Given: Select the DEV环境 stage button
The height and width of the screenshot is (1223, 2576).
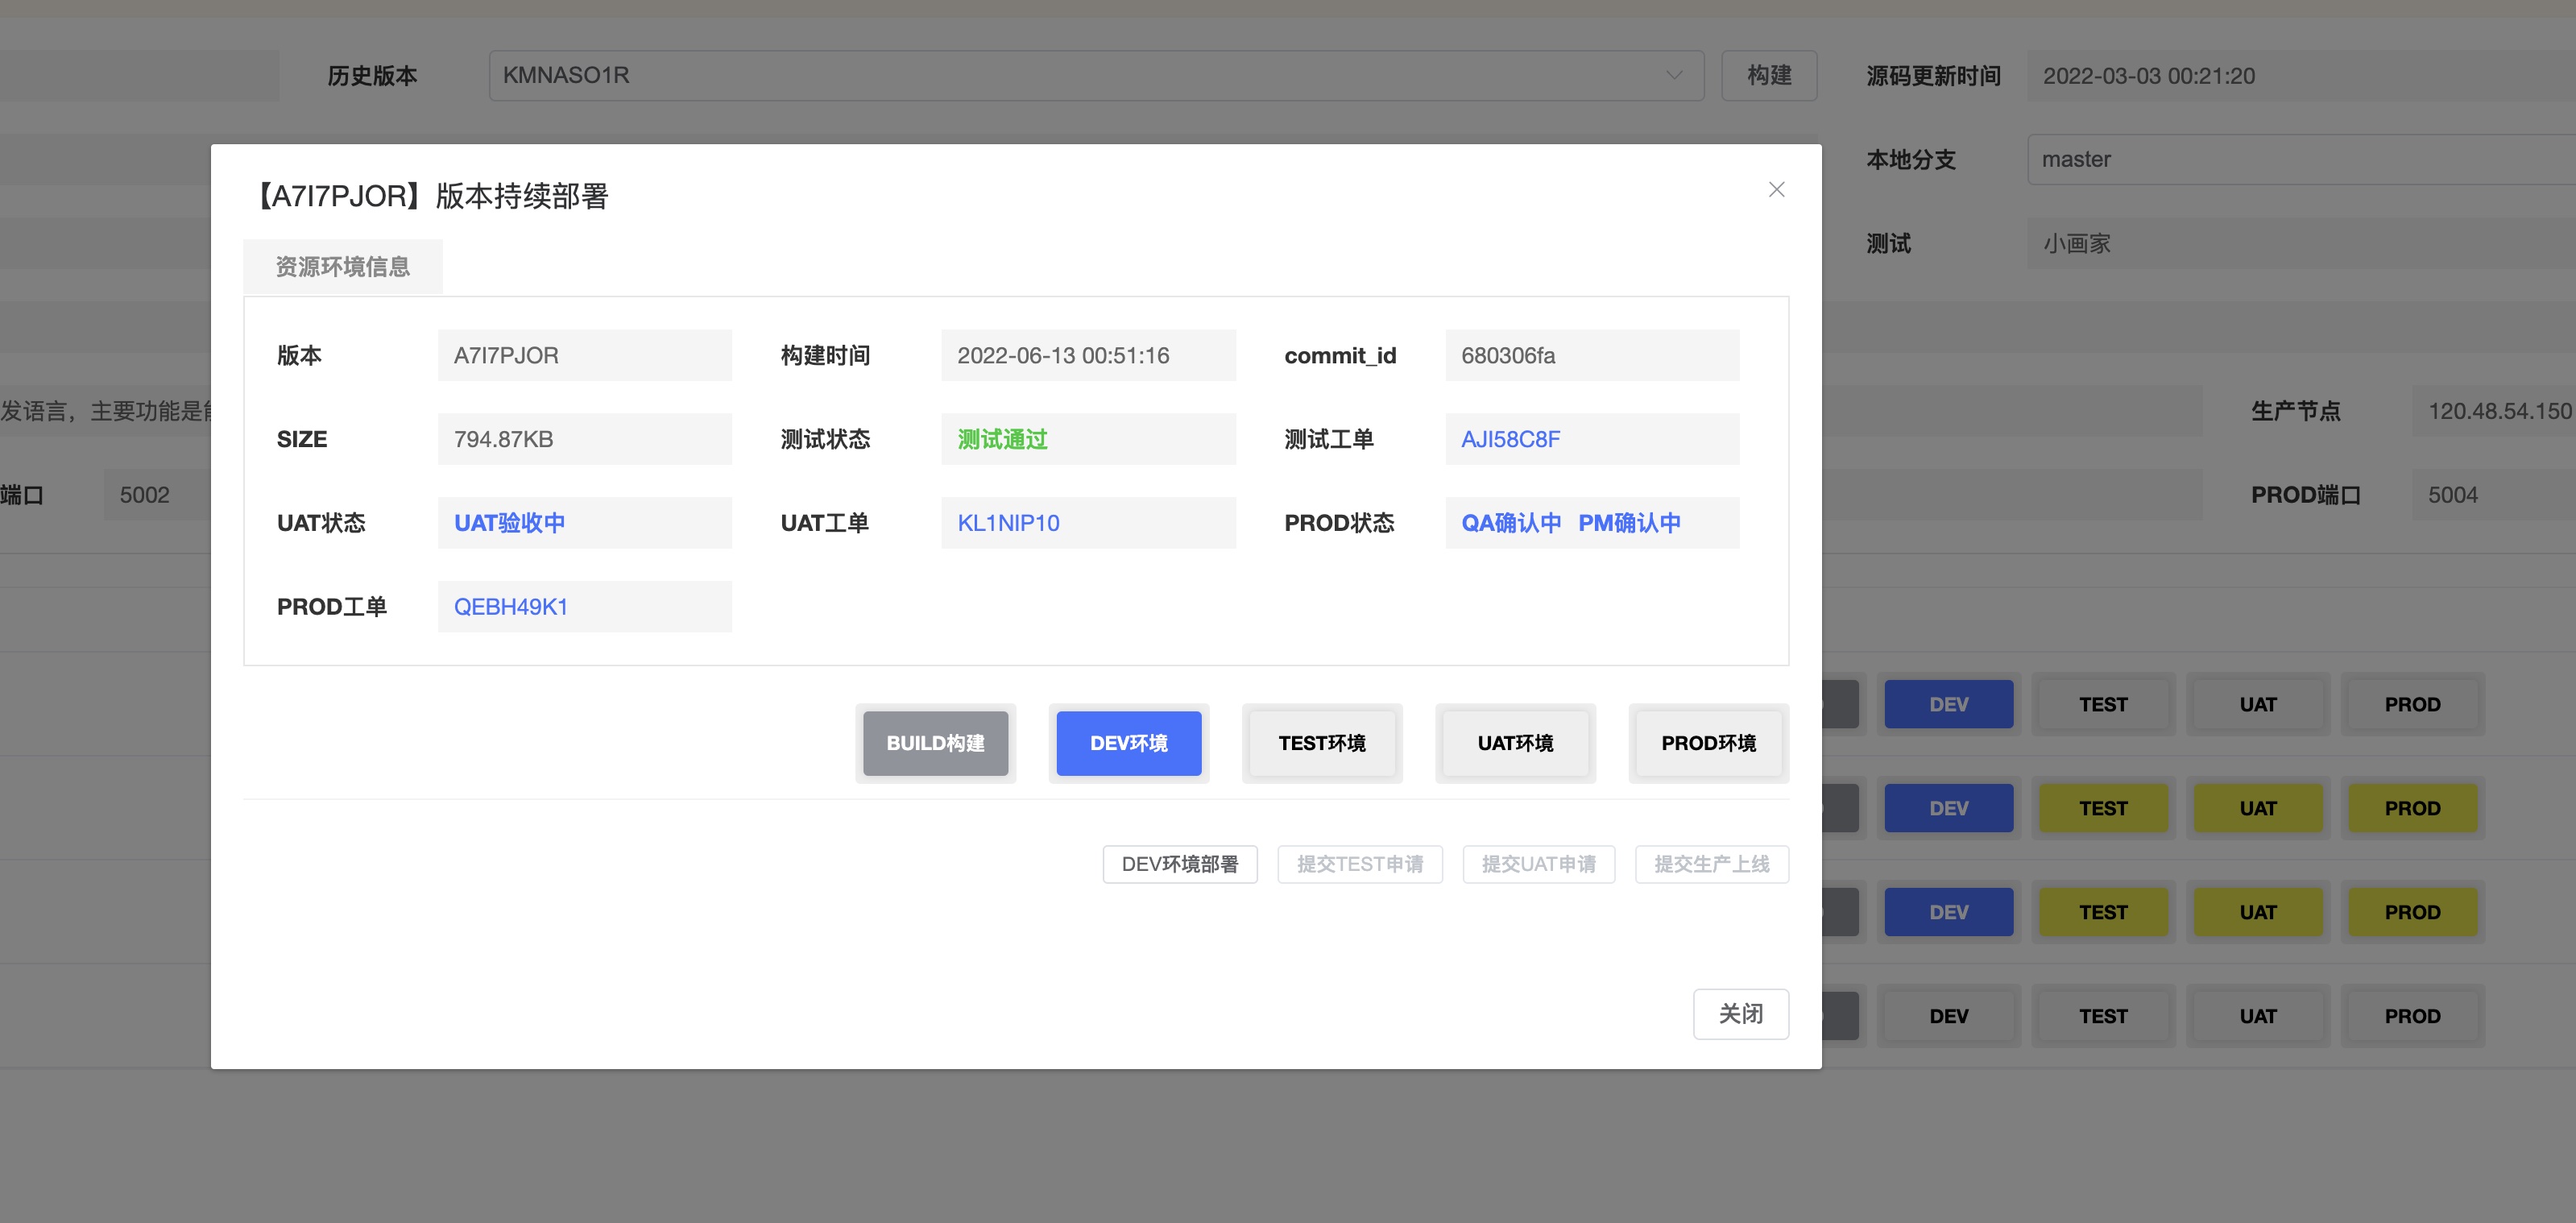Looking at the screenshot, I should point(1128,743).
